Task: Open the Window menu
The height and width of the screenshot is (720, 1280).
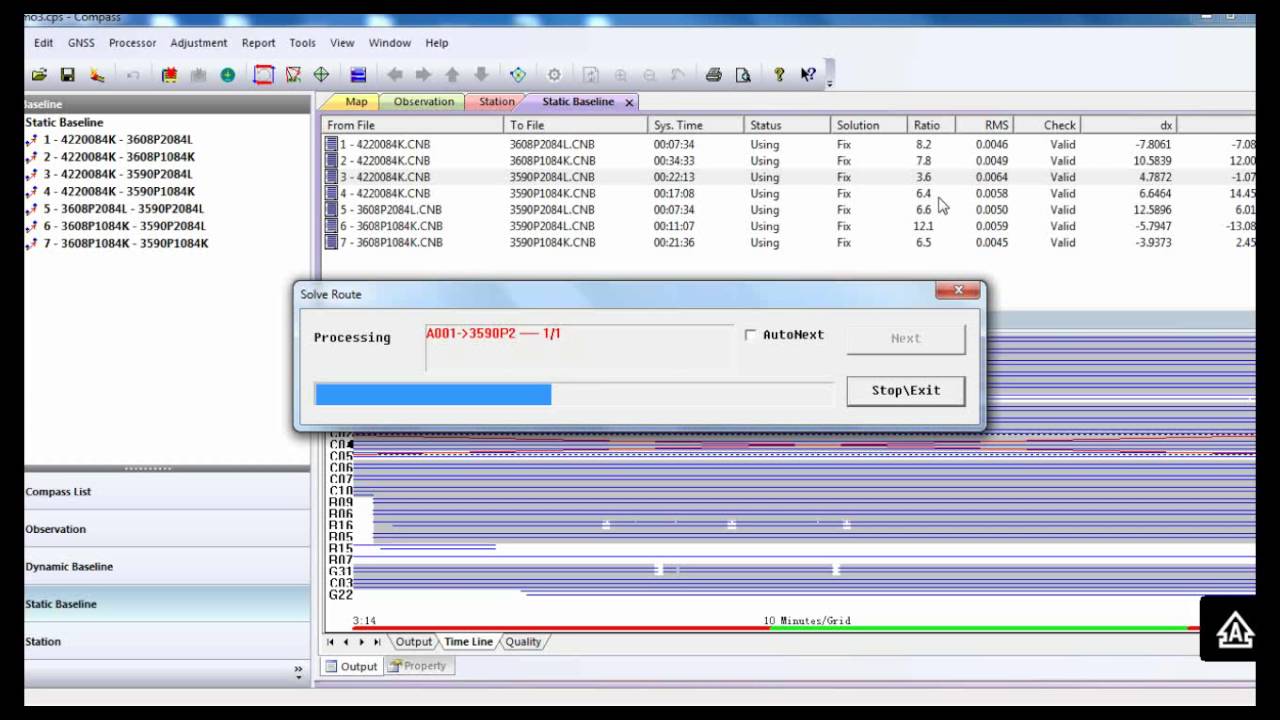Action: pyautogui.click(x=389, y=43)
